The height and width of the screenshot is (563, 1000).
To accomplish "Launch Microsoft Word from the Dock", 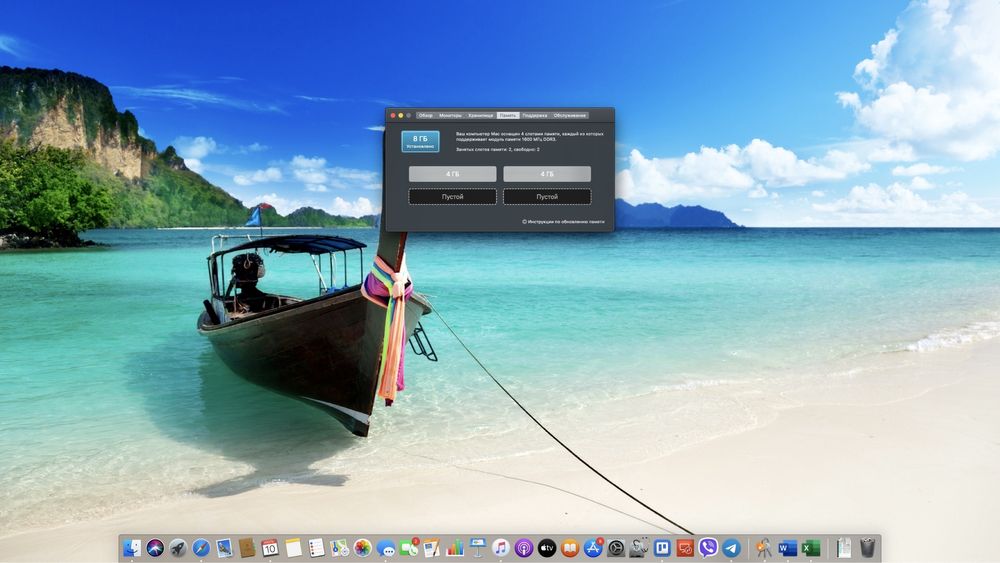I will pos(787,548).
